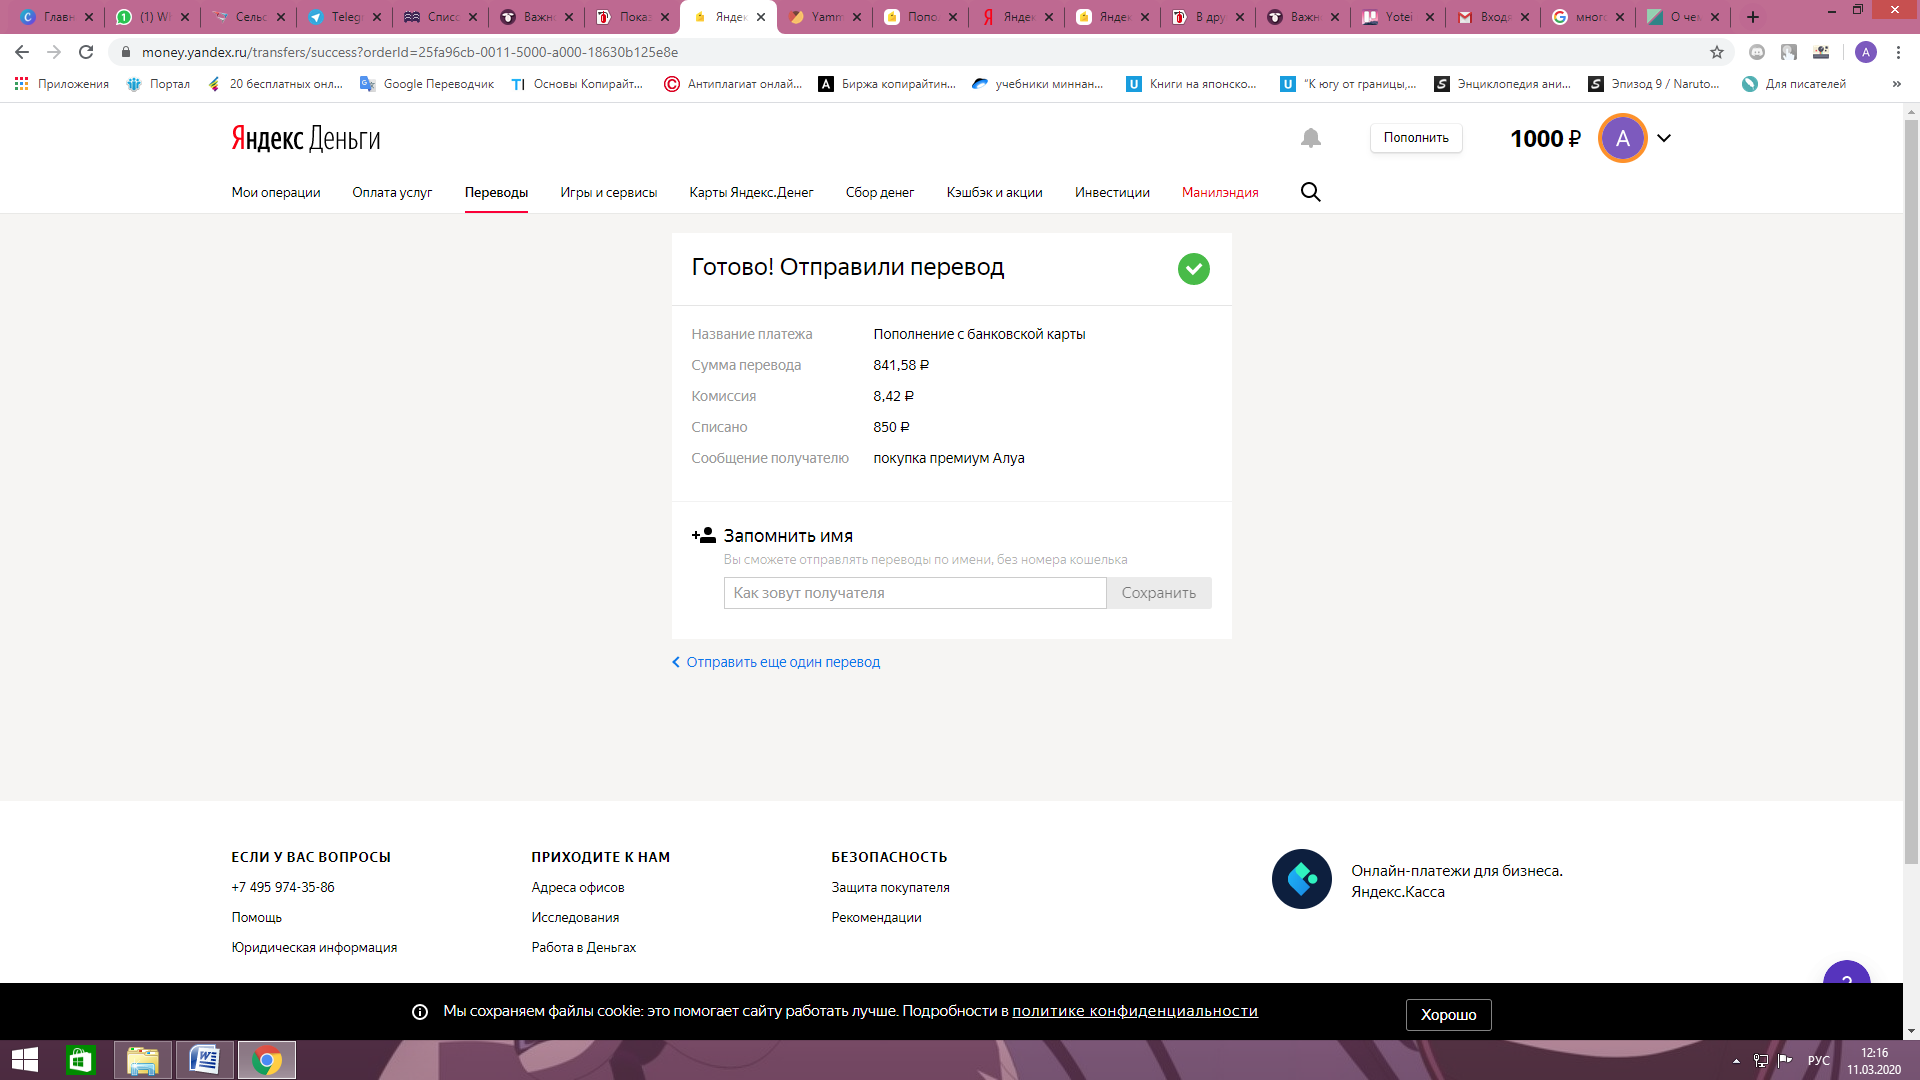Expand account dropdown arrow beside avatar

[x=1664, y=138]
